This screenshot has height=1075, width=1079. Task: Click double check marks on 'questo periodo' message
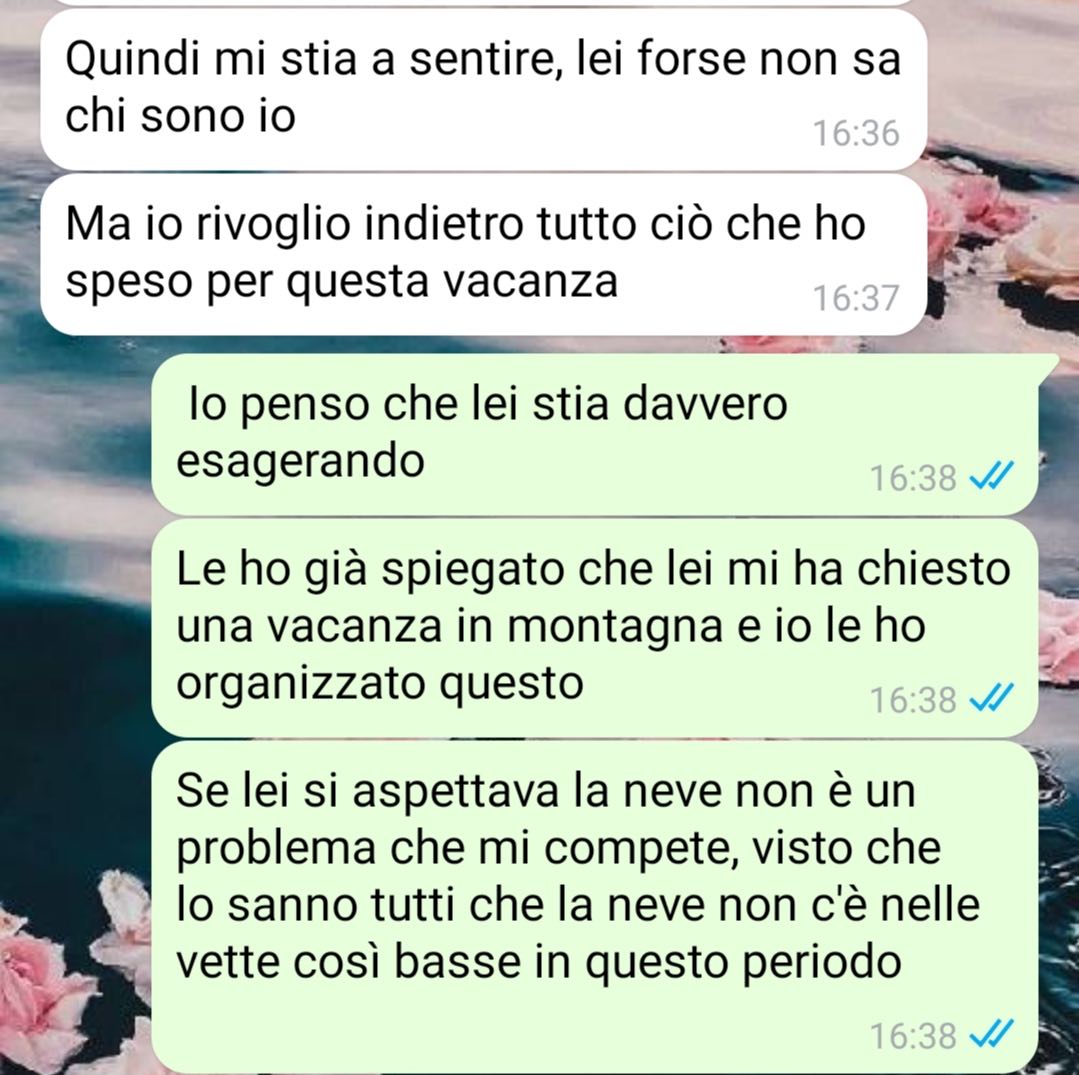[x=991, y=1035]
